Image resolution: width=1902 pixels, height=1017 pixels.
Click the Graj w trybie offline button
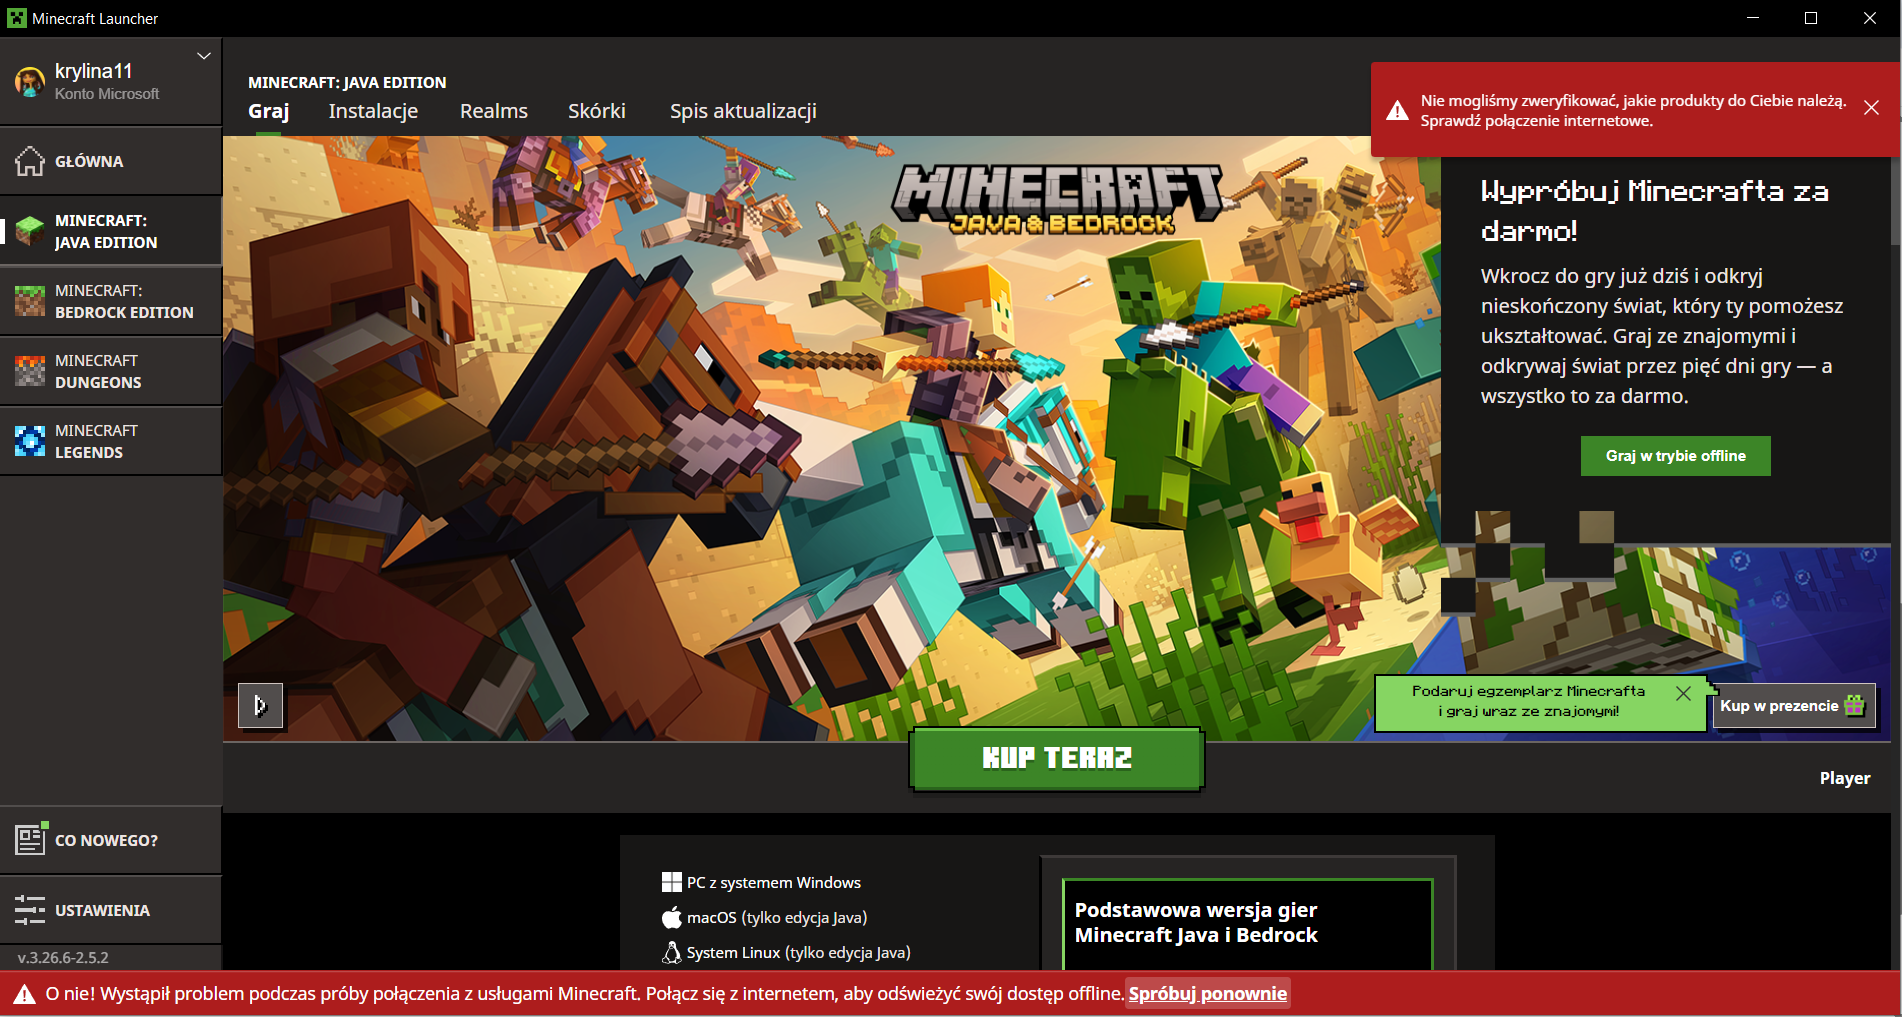coord(1675,456)
